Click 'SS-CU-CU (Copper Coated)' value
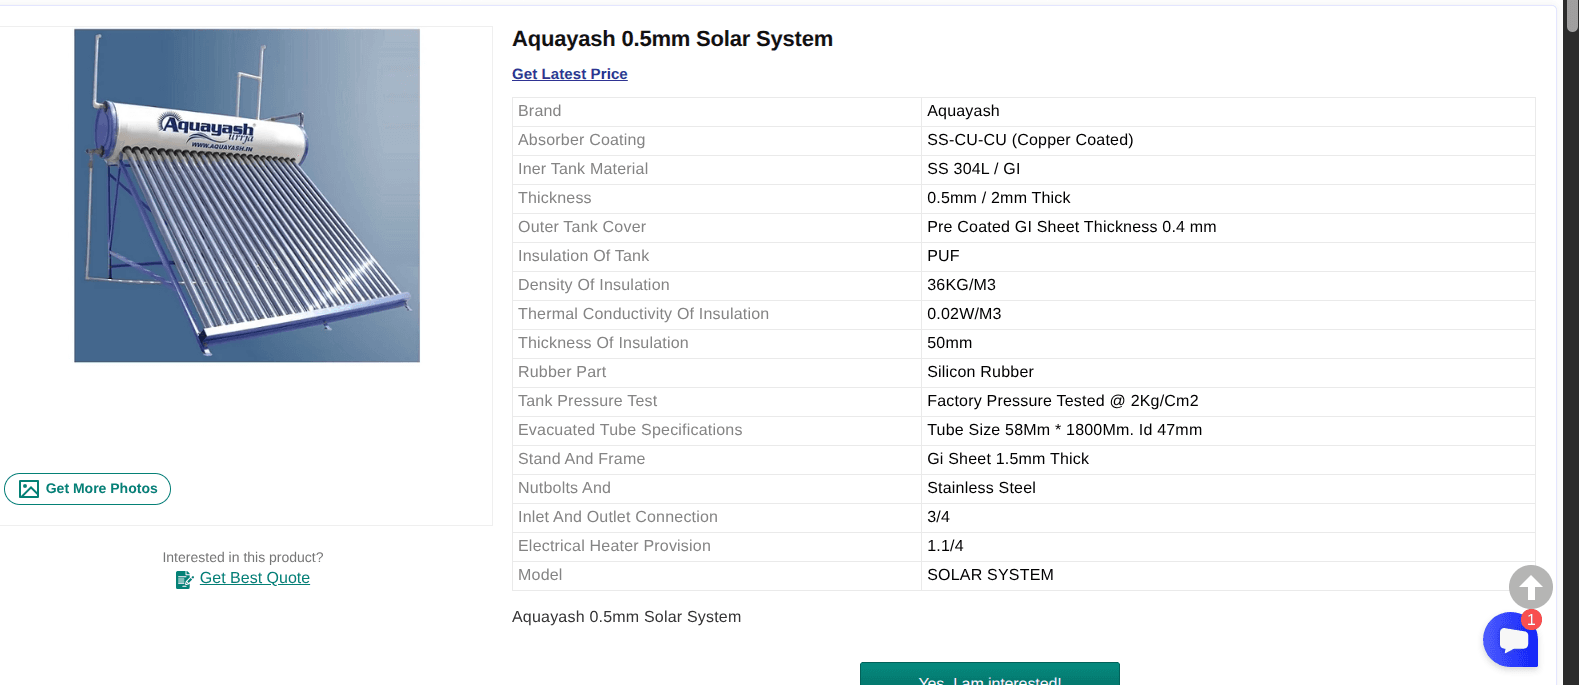1579x685 pixels. tap(1030, 140)
